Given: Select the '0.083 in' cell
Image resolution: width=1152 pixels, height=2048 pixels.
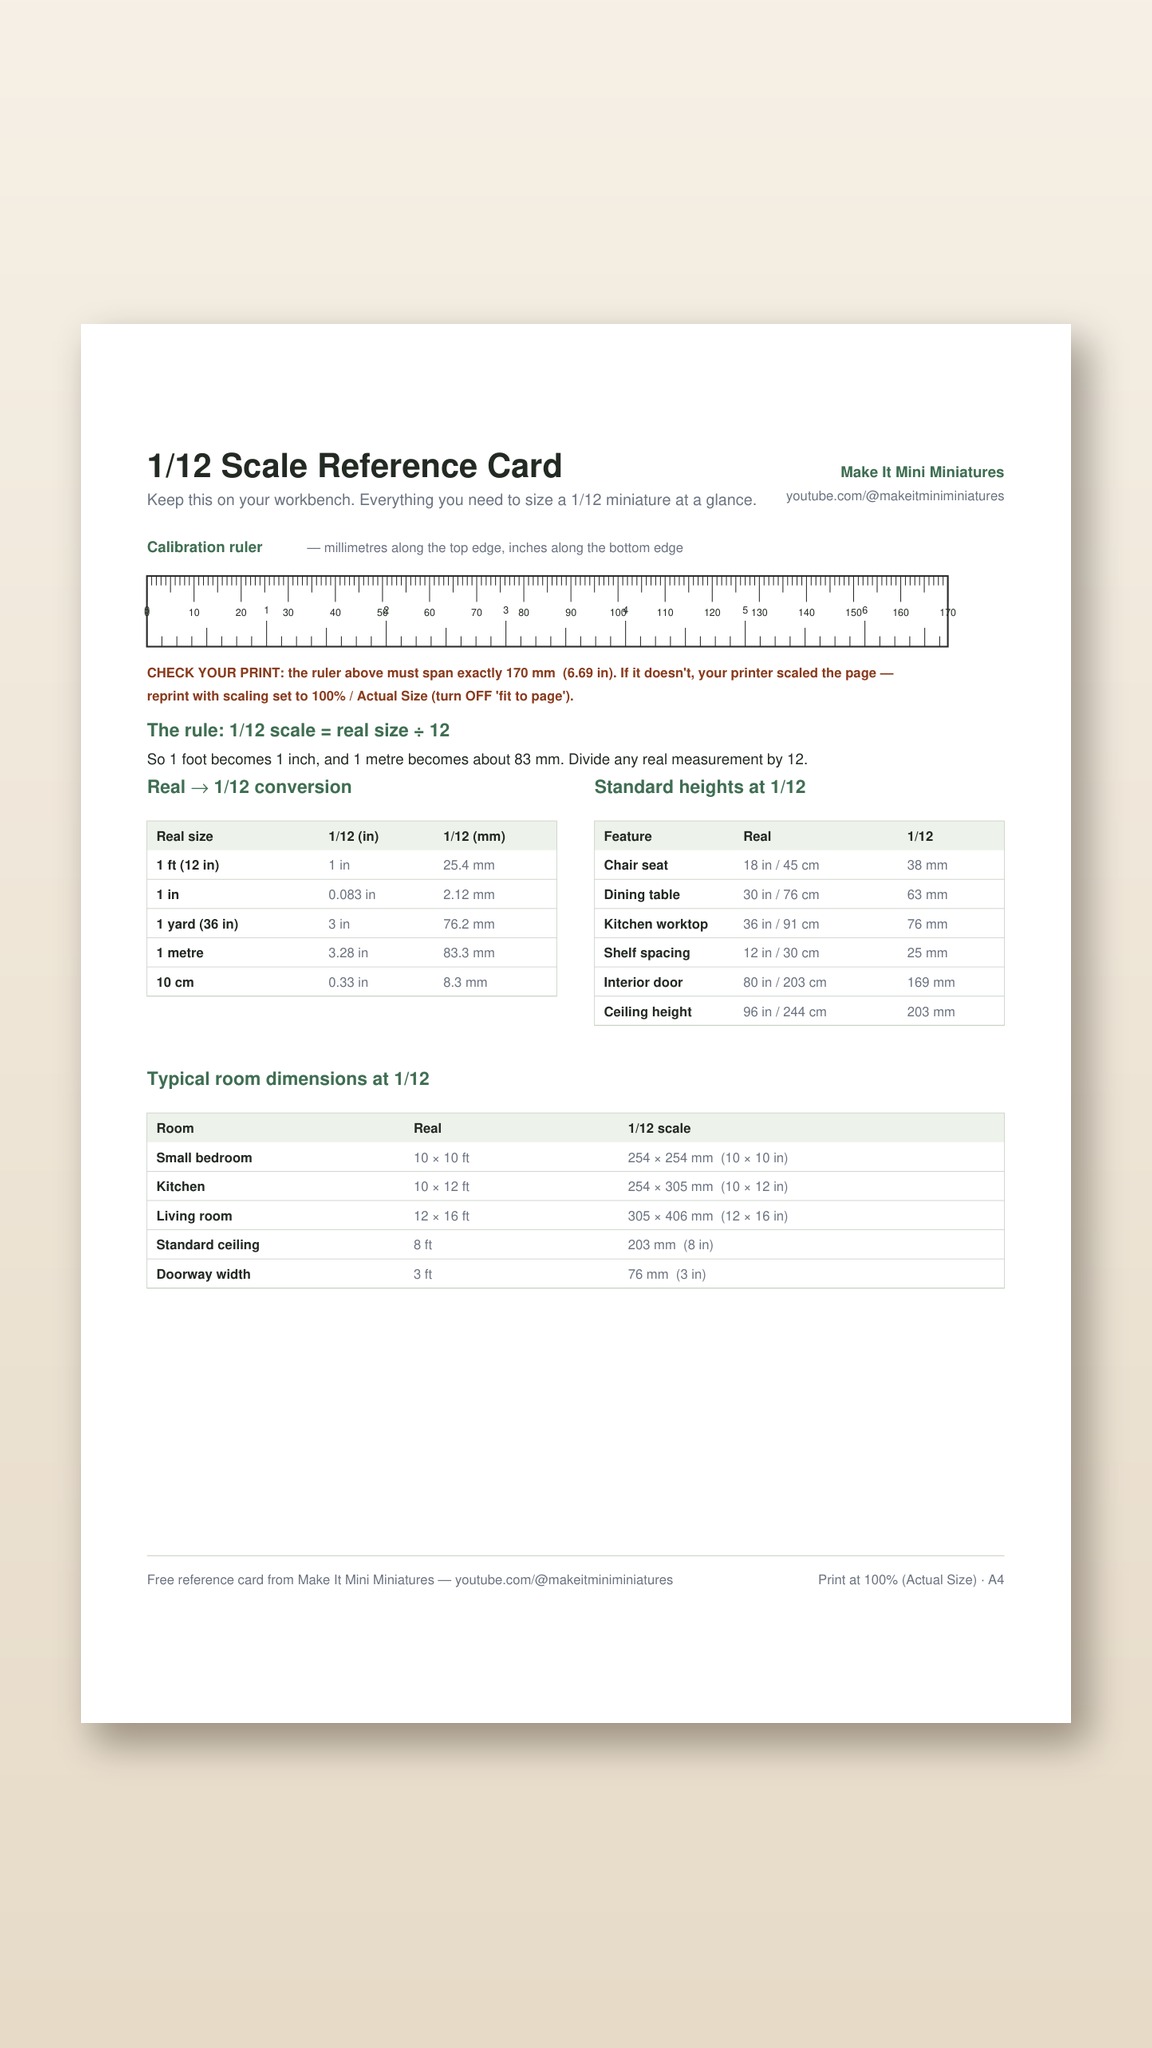Looking at the screenshot, I should click(x=352, y=894).
